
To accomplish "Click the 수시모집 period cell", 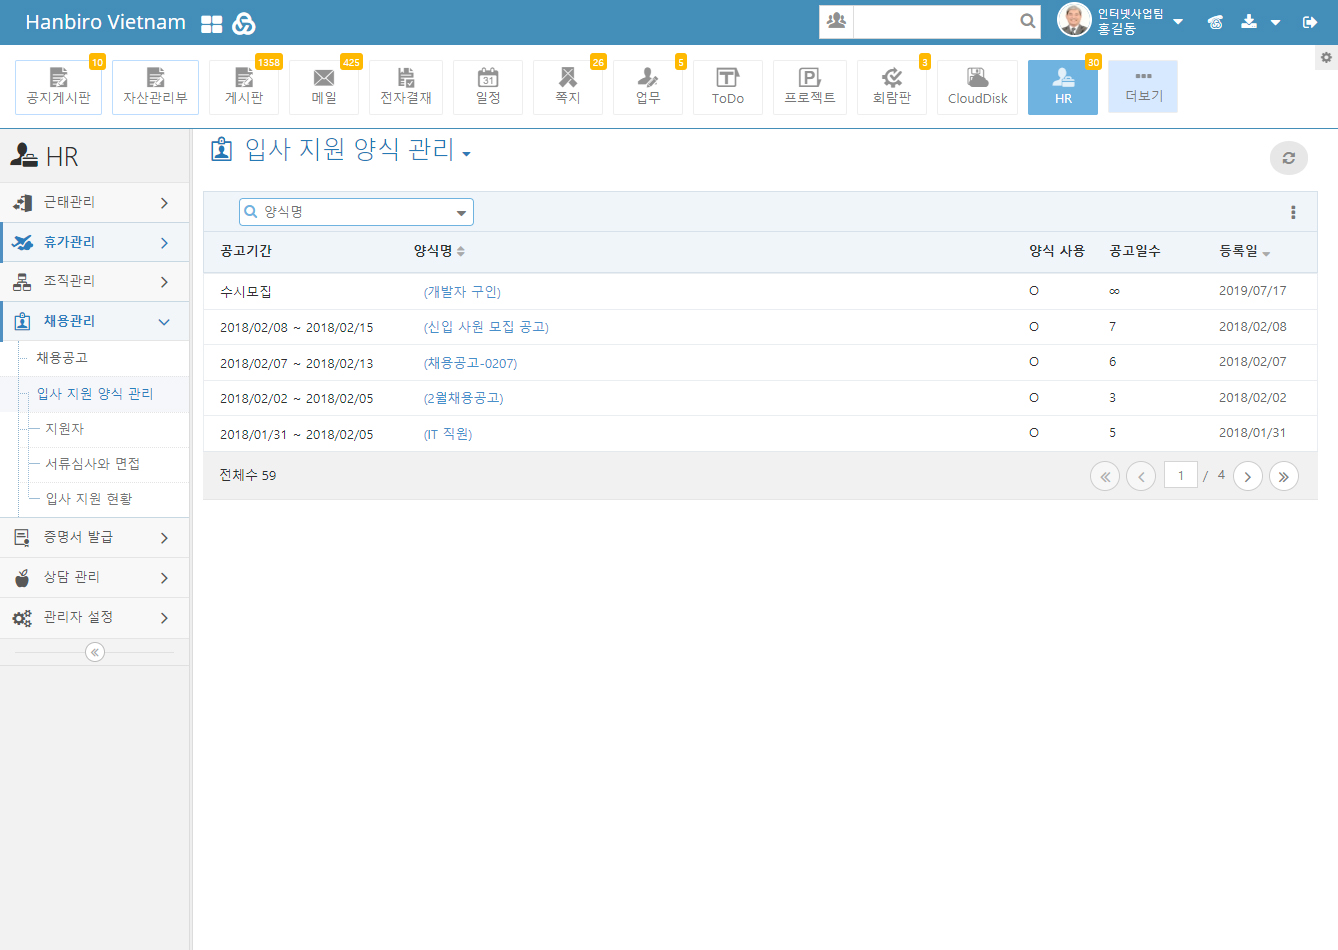I will [x=246, y=292].
